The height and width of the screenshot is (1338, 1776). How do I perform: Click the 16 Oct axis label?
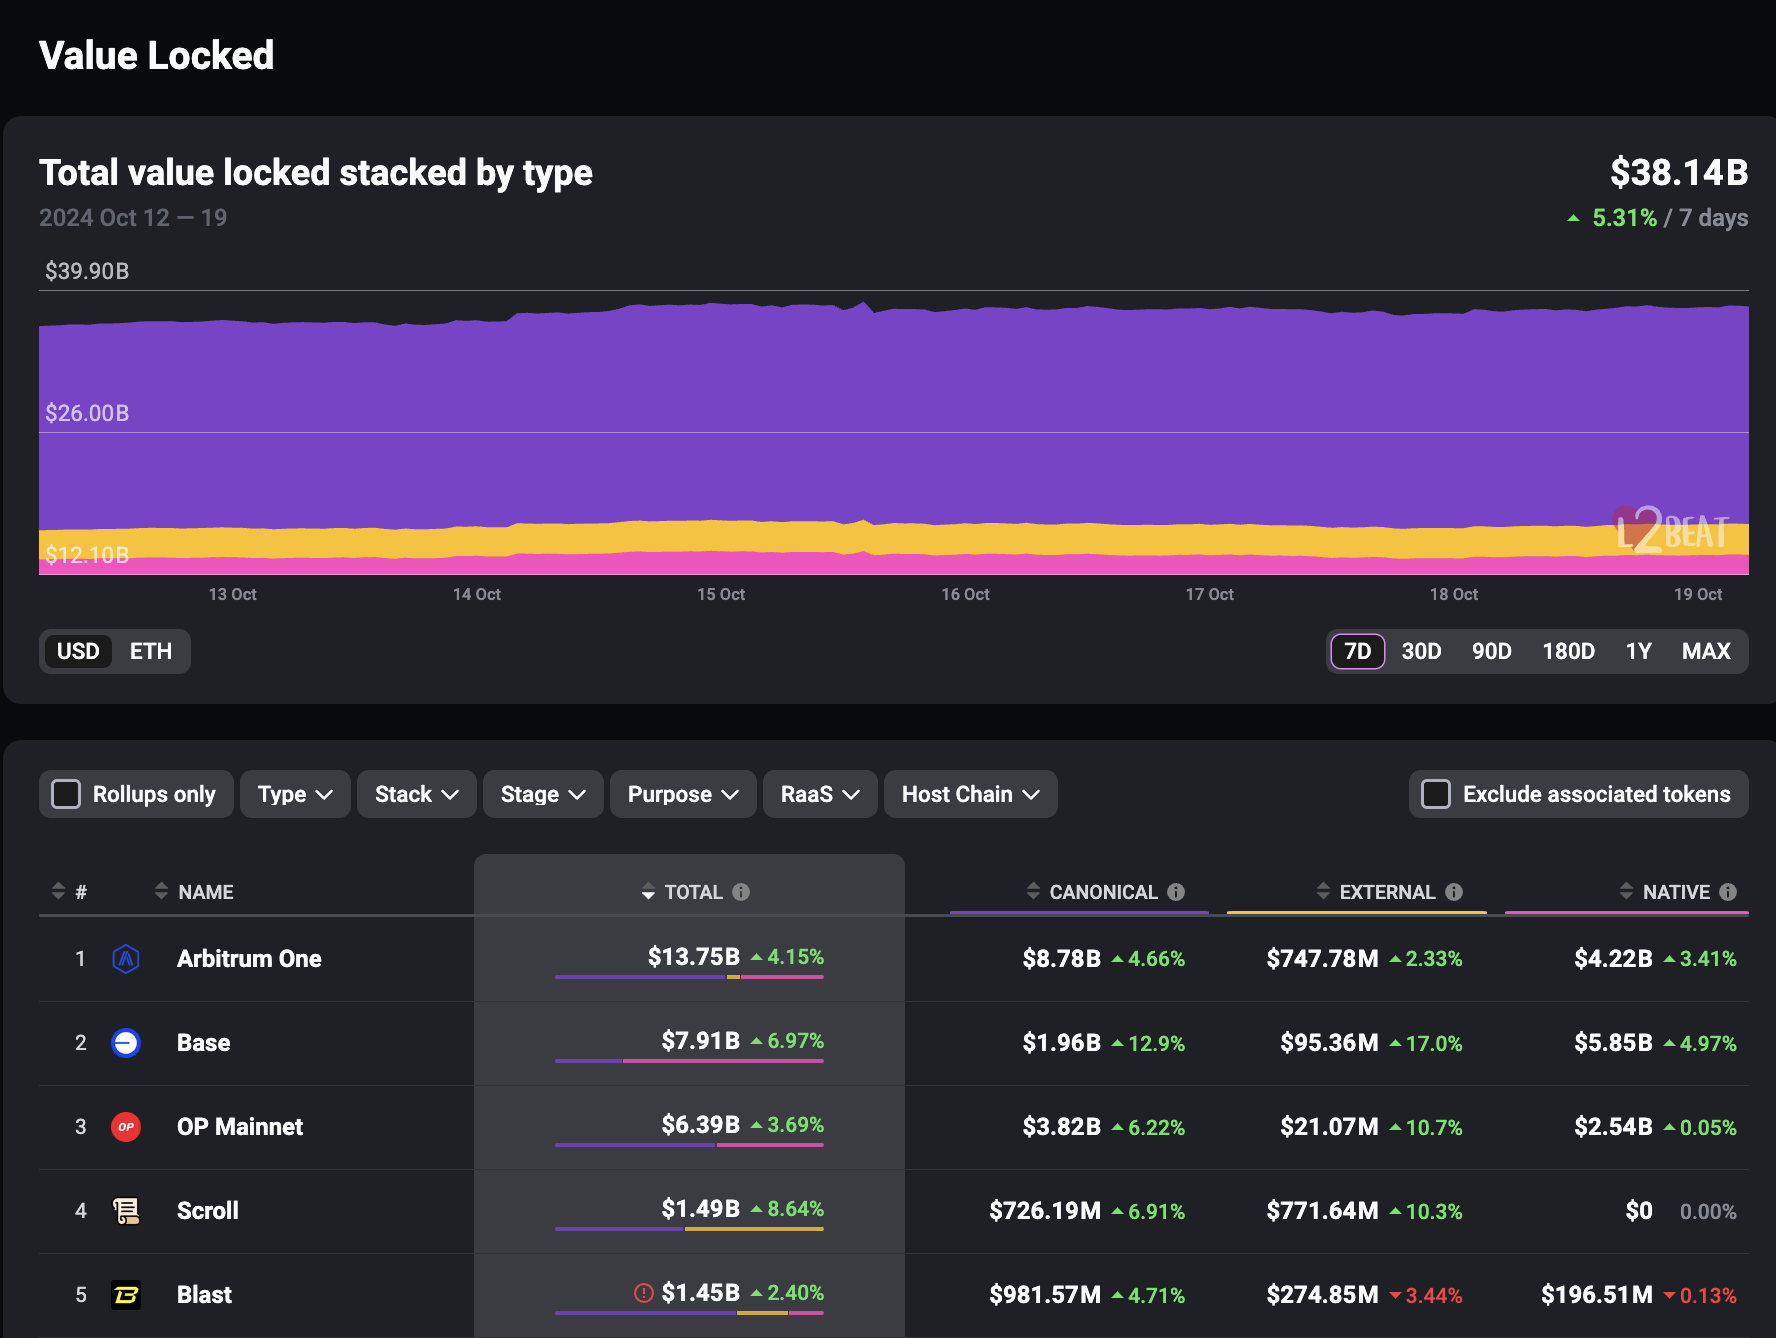click(x=965, y=594)
